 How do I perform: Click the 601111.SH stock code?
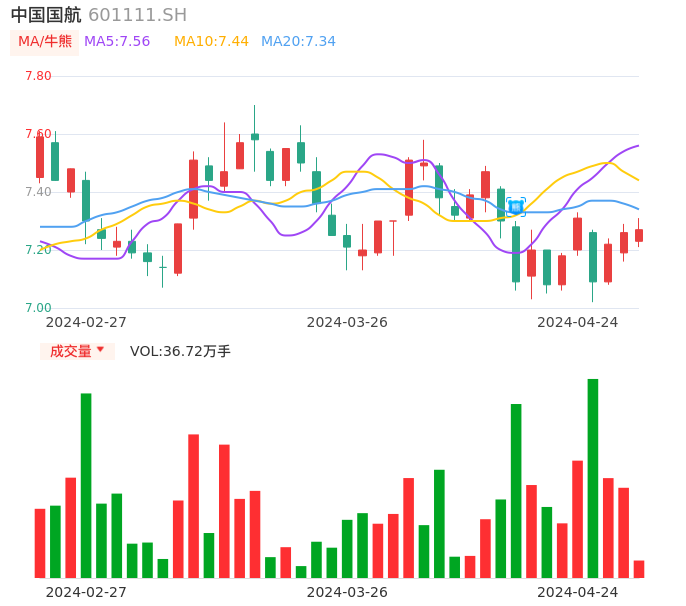137,15
